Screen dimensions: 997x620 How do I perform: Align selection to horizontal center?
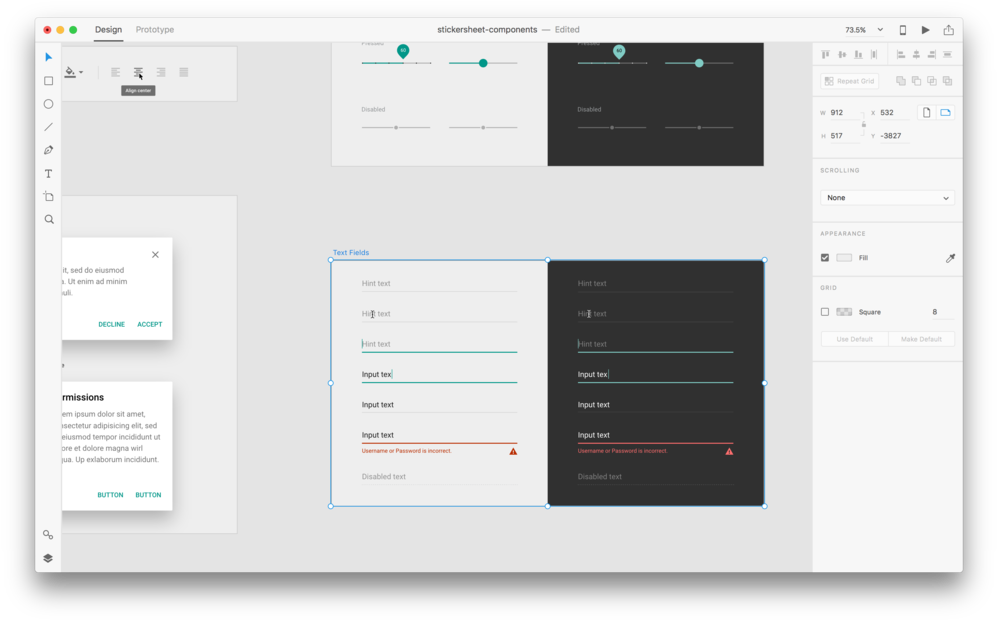pyautogui.click(x=916, y=55)
